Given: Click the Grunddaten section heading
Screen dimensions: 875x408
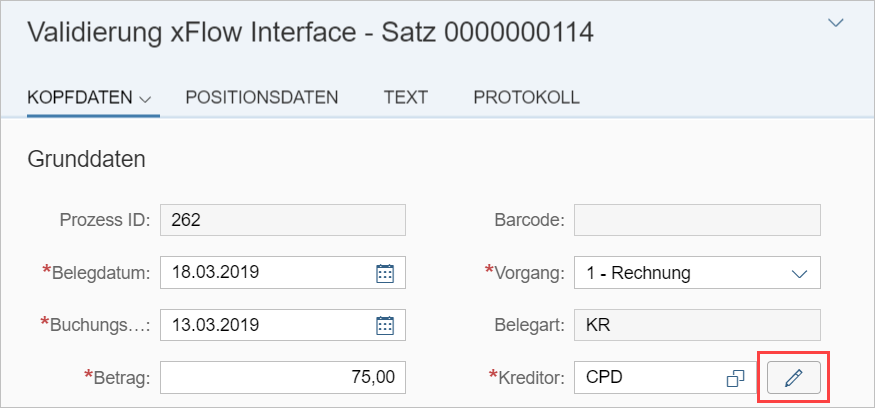Looking at the screenshot, I should [86, 159].
